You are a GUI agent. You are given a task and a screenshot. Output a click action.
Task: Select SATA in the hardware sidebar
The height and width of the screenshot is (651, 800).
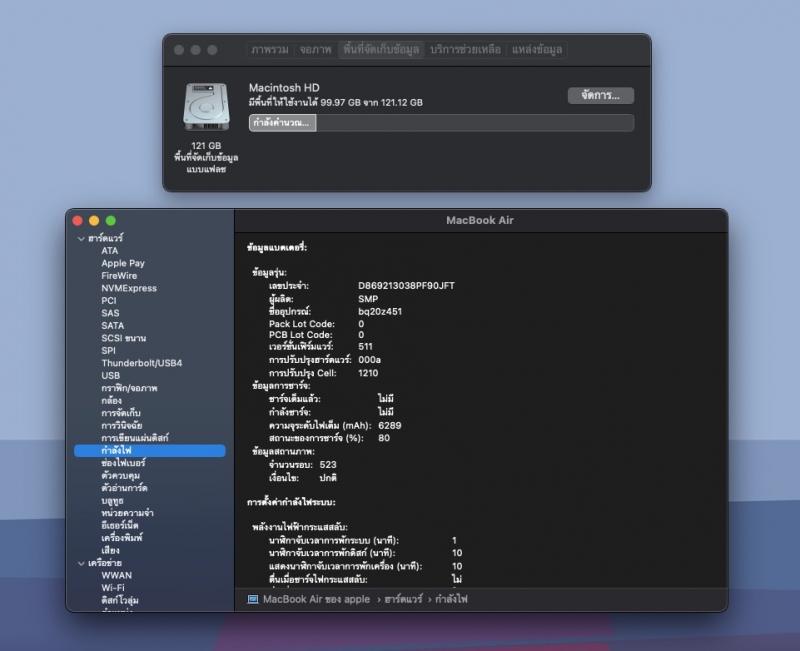tap(112, 325)
